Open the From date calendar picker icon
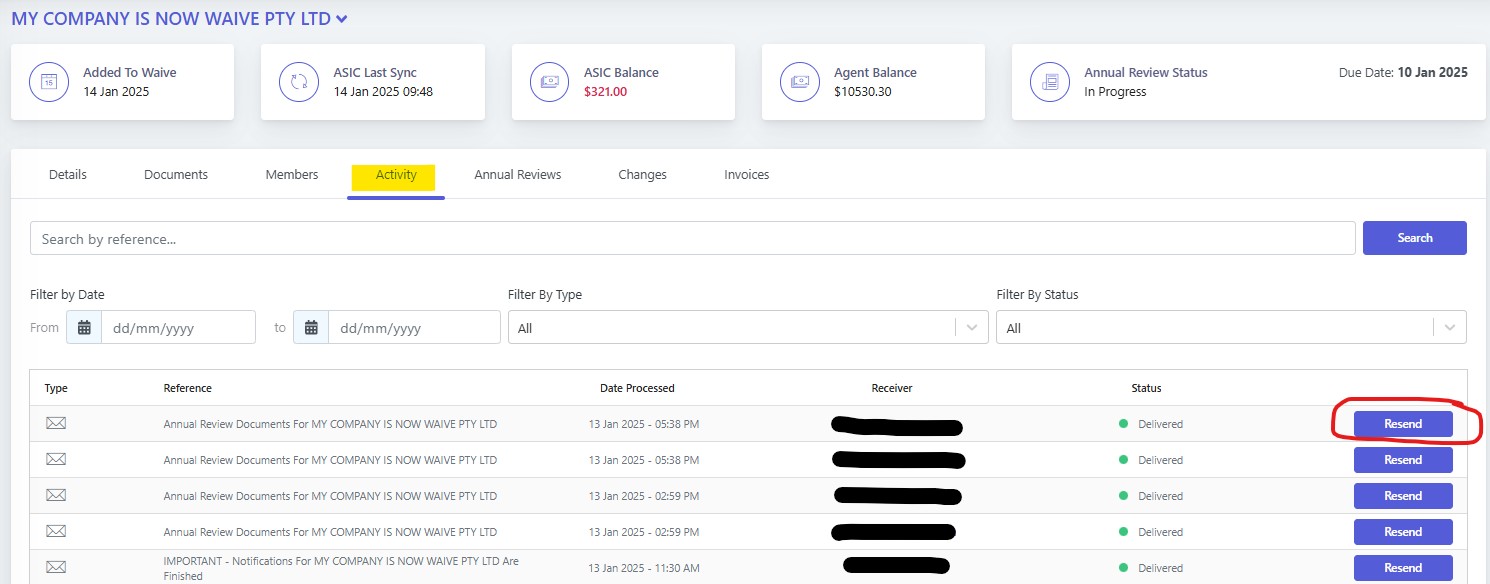 pos(84,328)
